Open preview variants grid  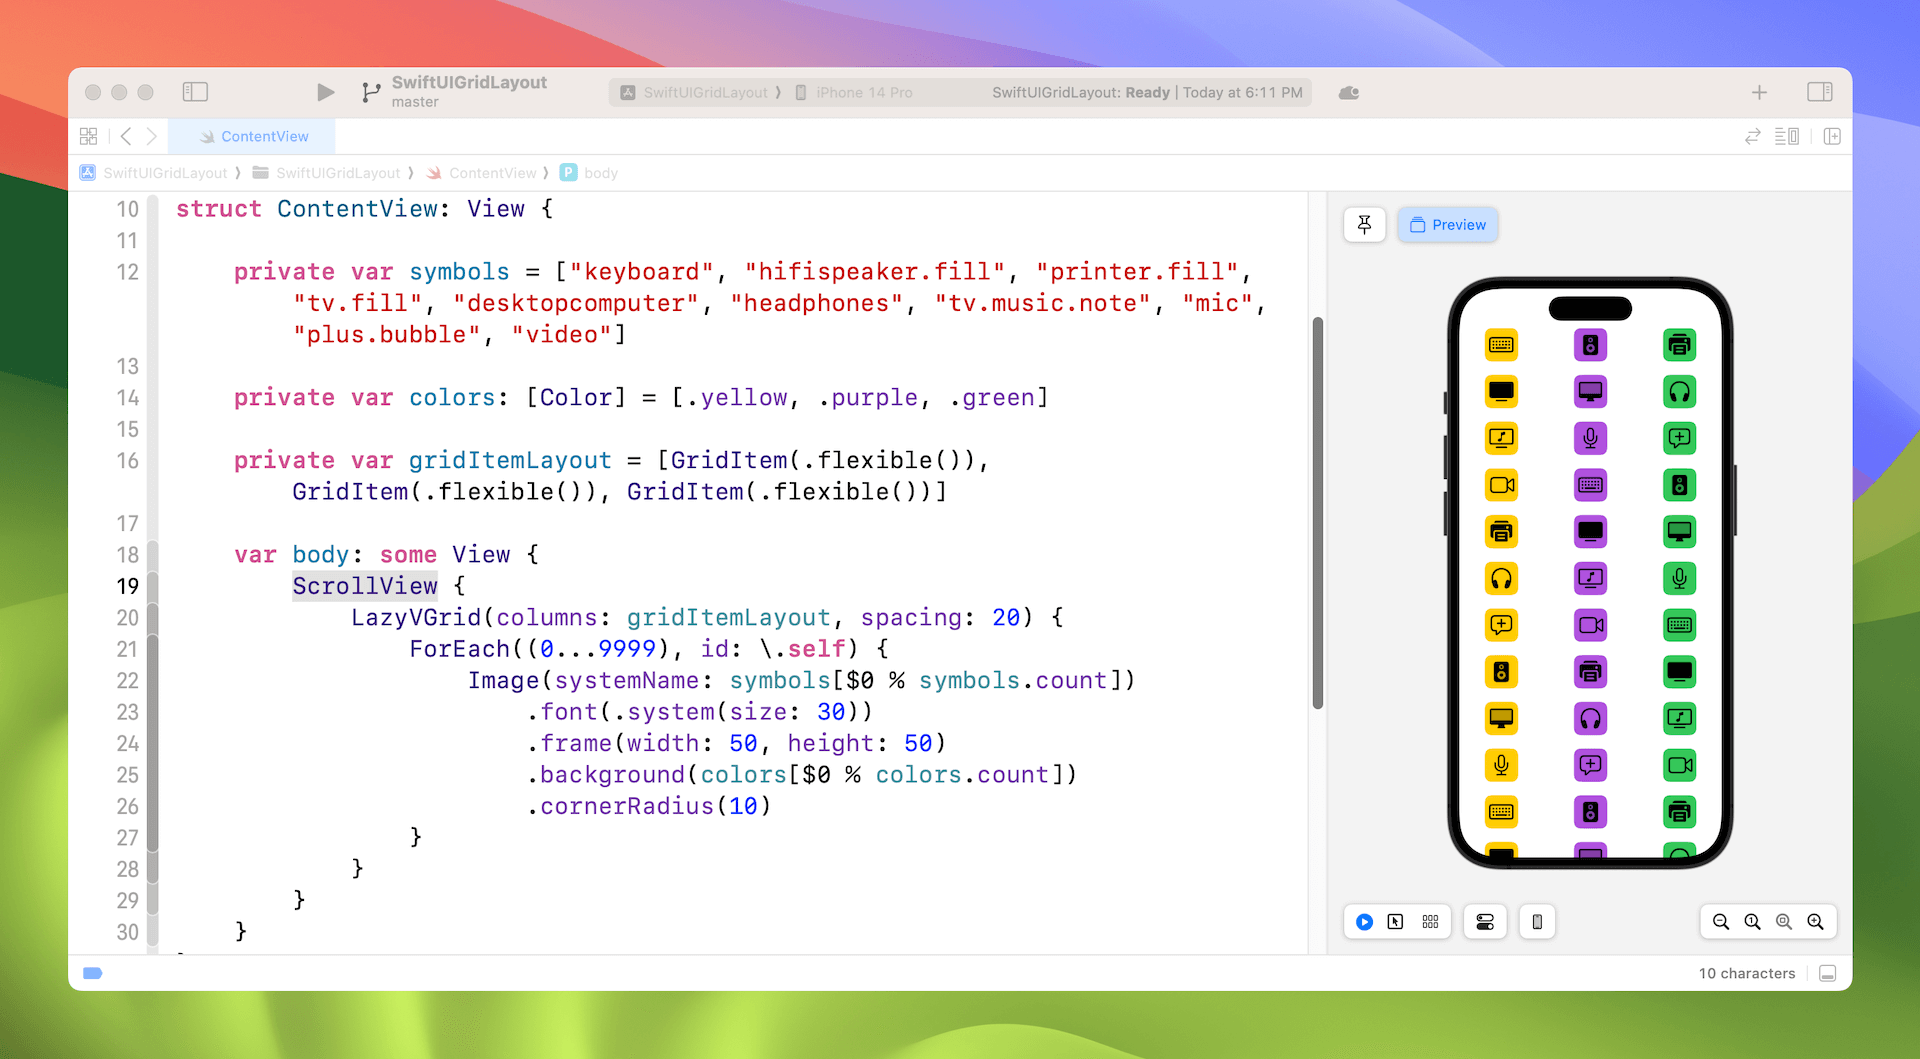point(1430,922)
